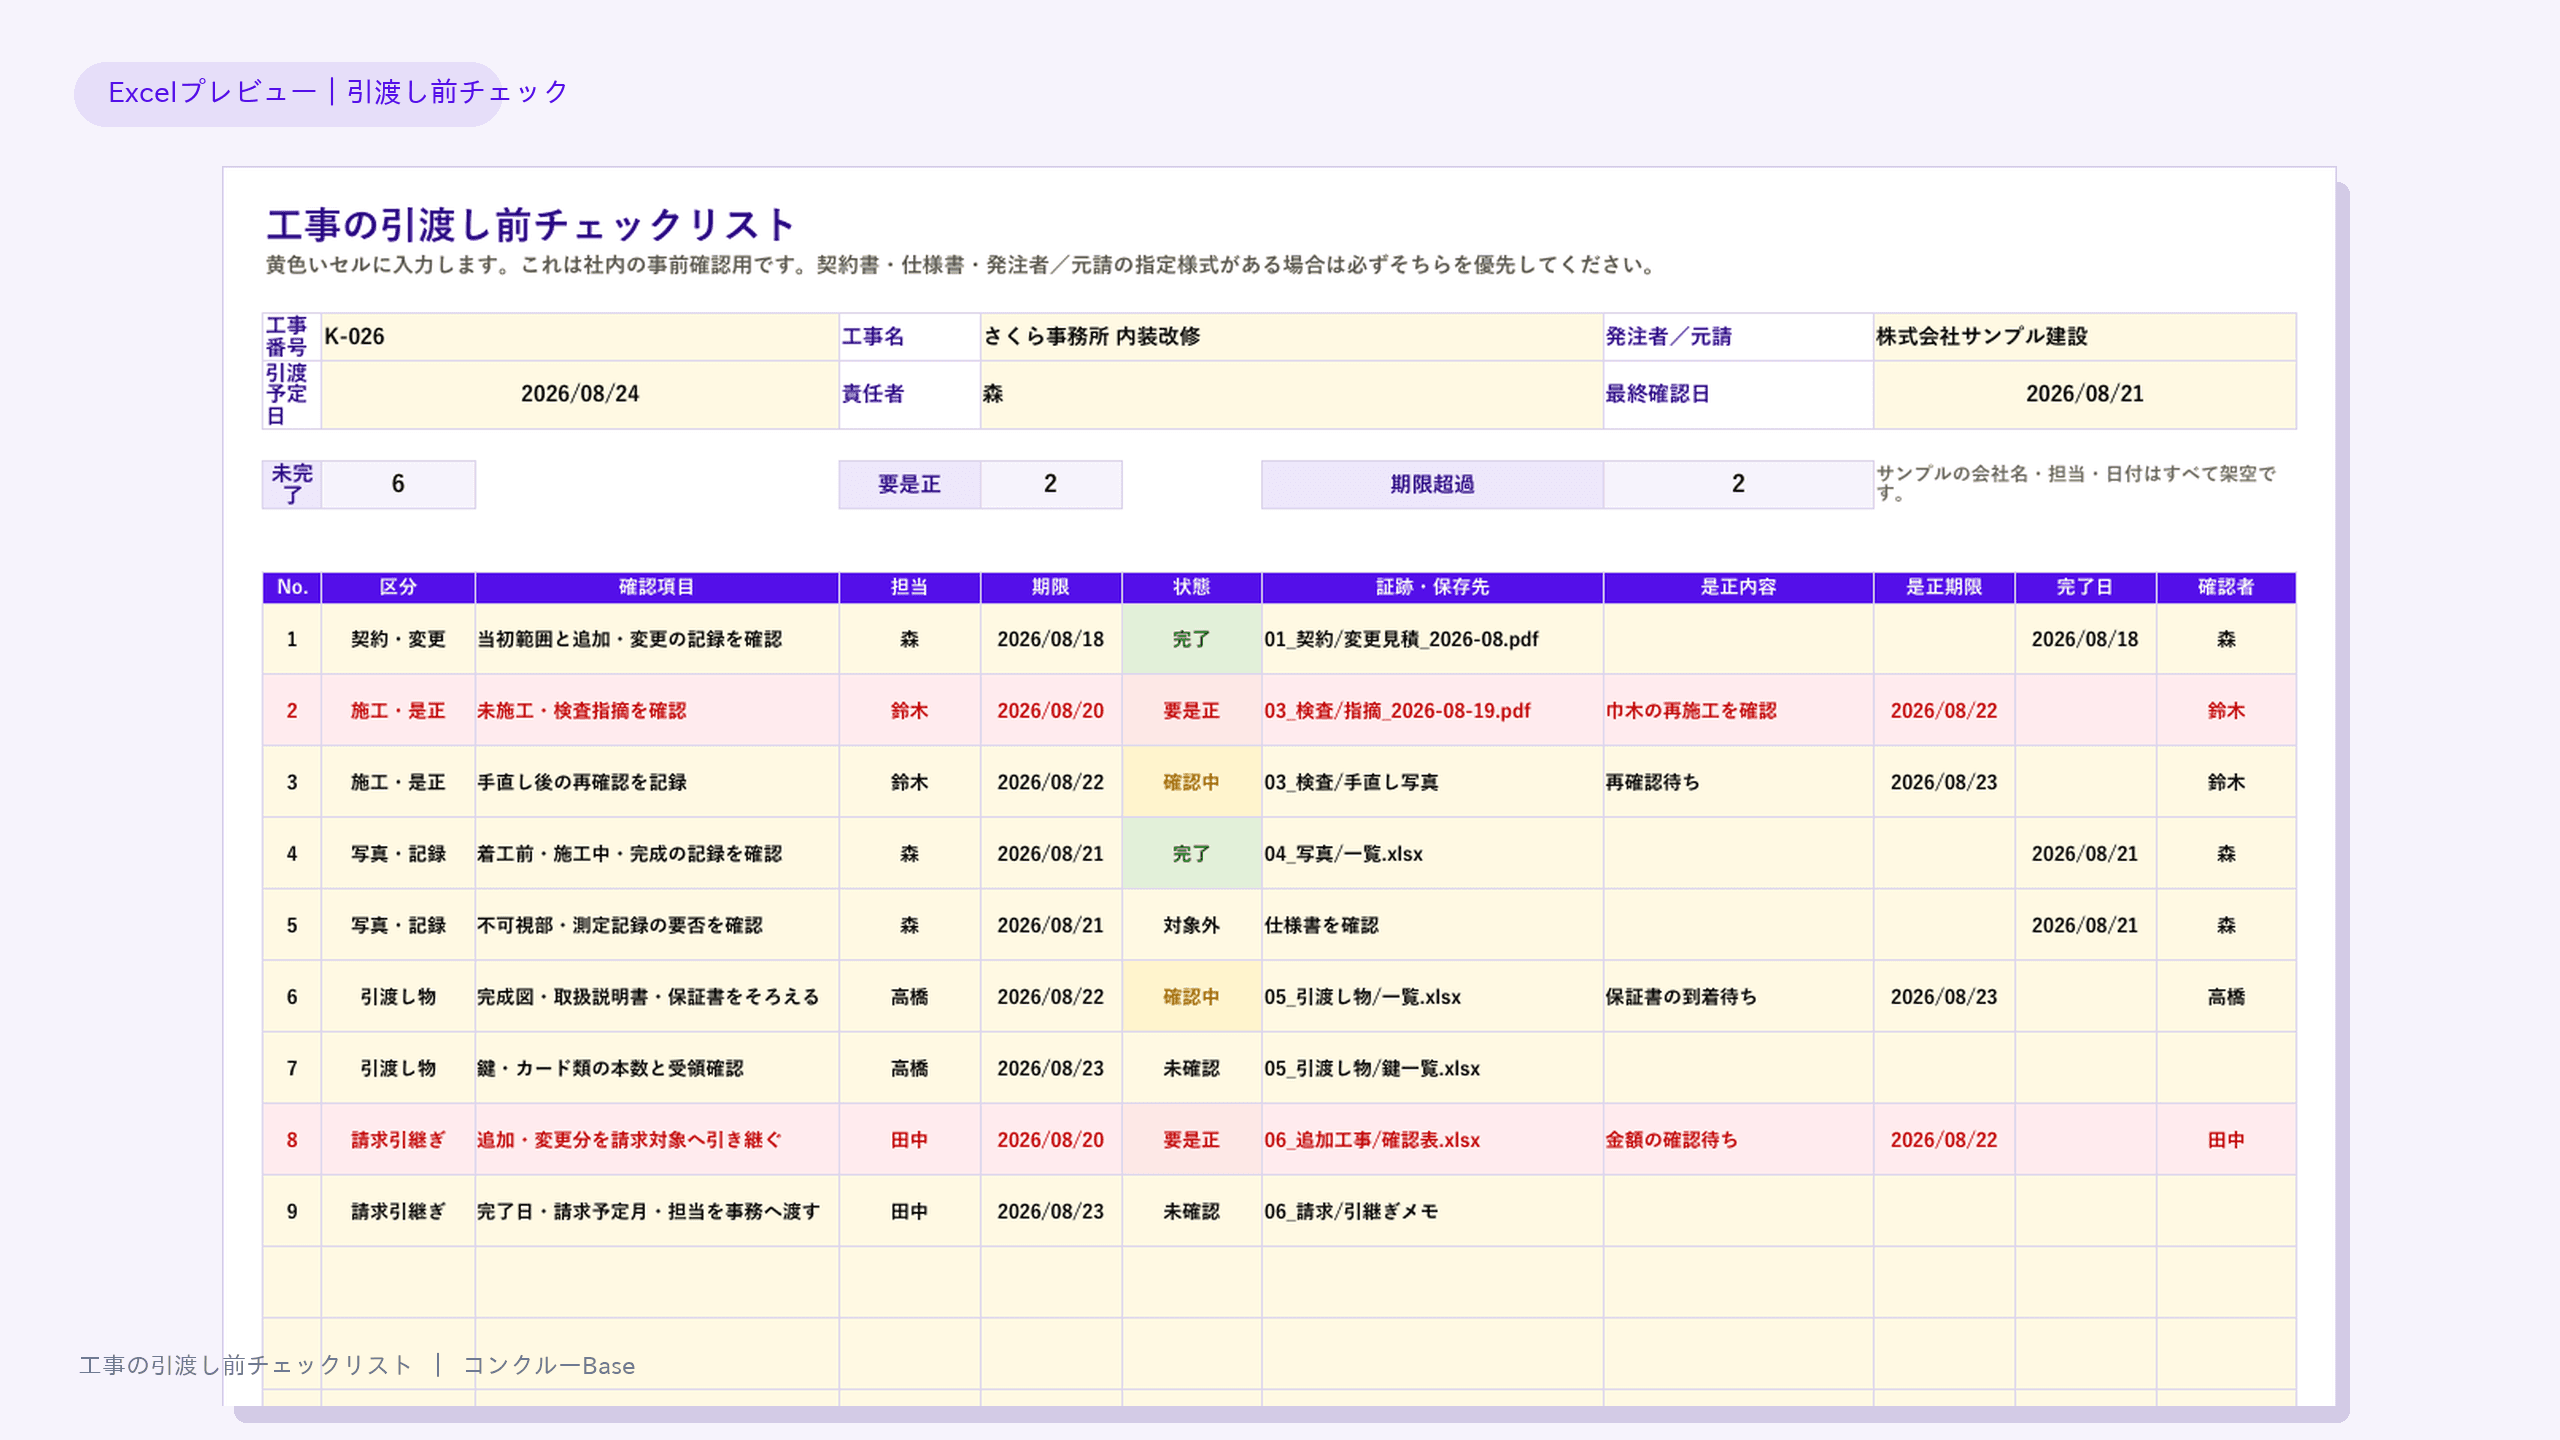Click the 期限超過 summary label
Image resolution: width=2560 pixels, height=1440 pixels.
coord(1432,484)
